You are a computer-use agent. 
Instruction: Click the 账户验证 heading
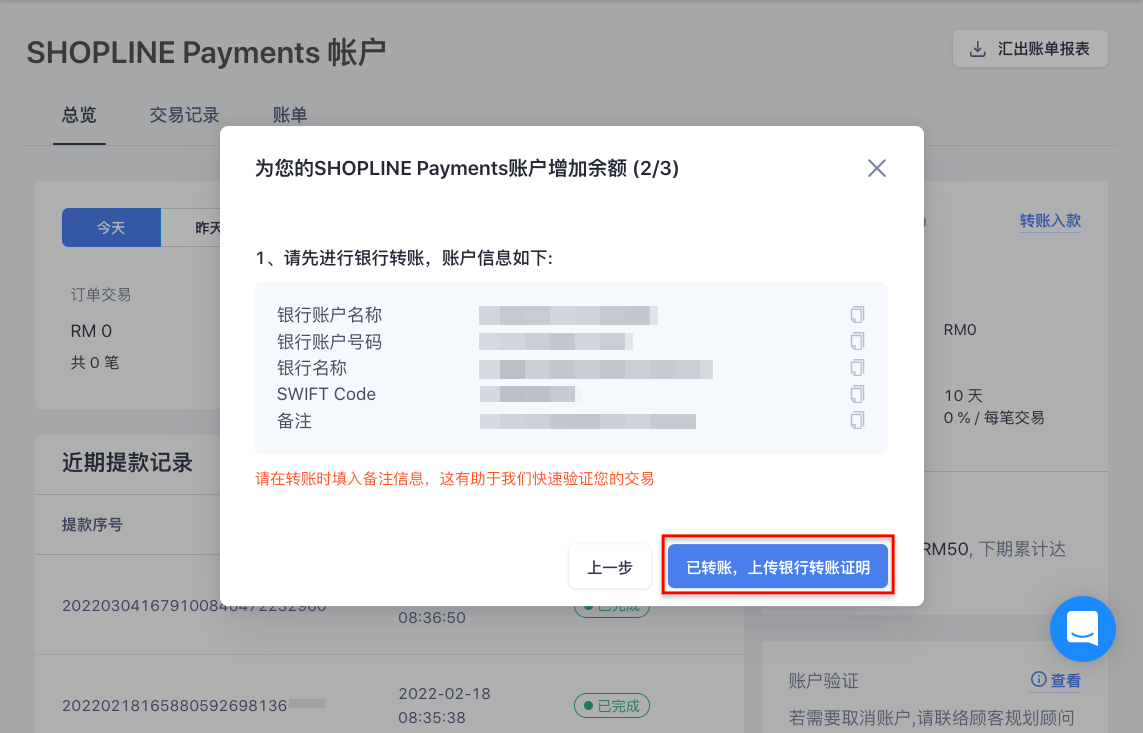pos(824,681)
